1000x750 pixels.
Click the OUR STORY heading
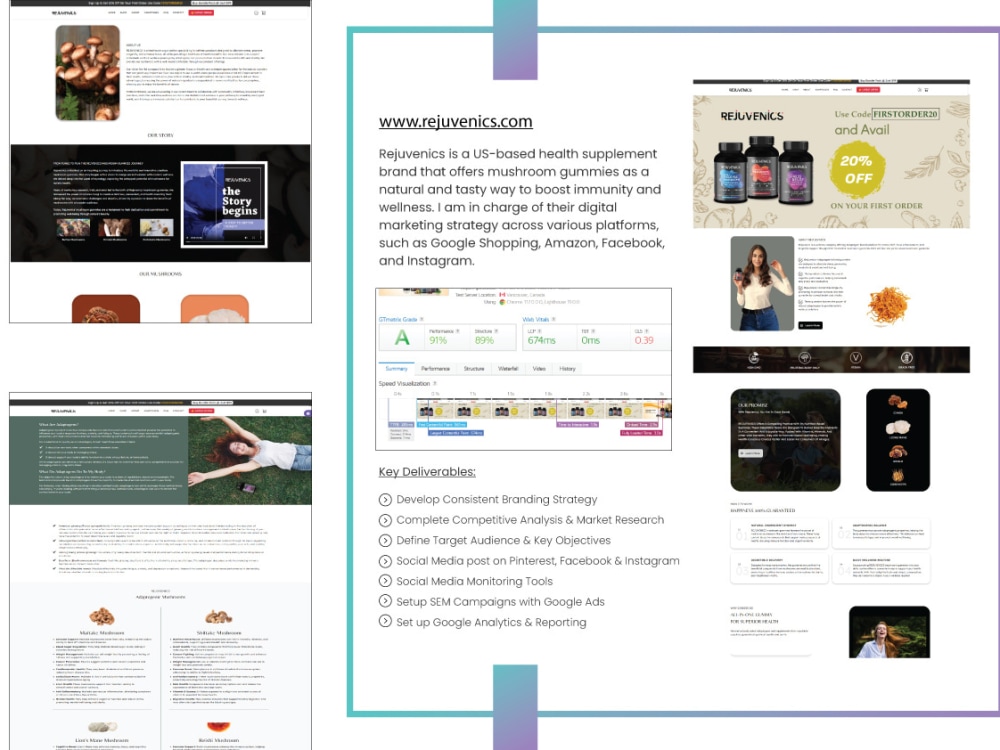point(161,135)
